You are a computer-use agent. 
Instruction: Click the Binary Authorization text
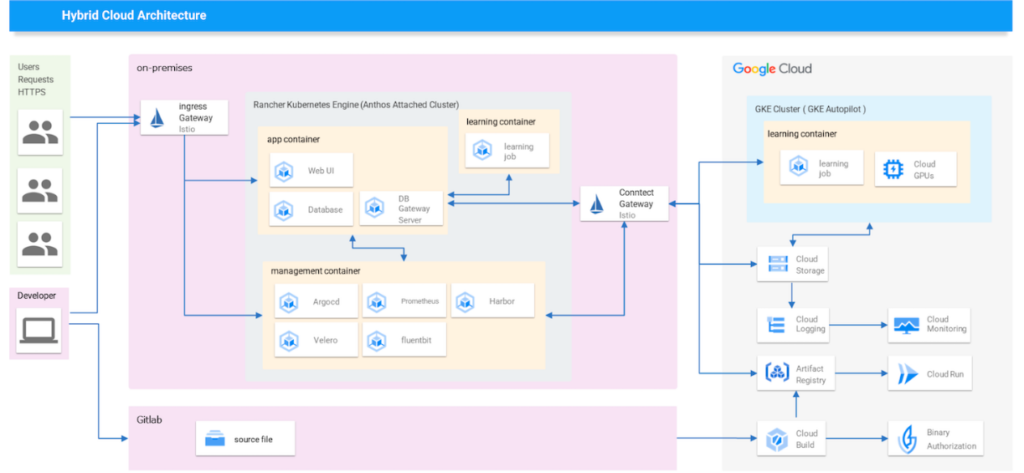[952, 439]
